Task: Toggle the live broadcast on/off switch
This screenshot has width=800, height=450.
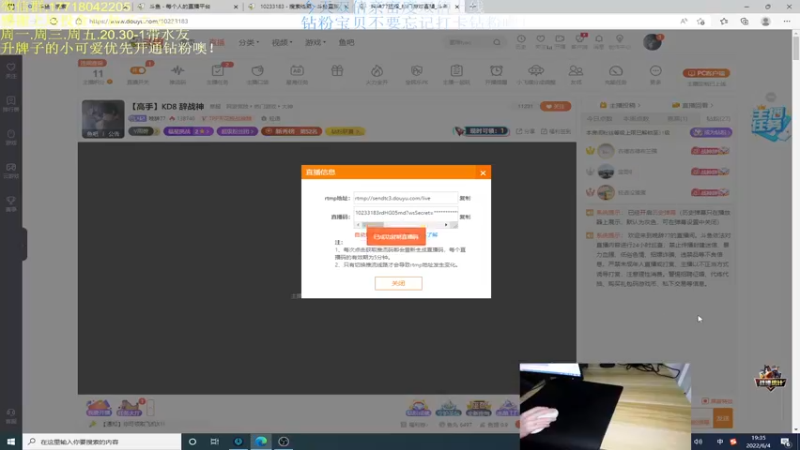Action: coord(137,70)
